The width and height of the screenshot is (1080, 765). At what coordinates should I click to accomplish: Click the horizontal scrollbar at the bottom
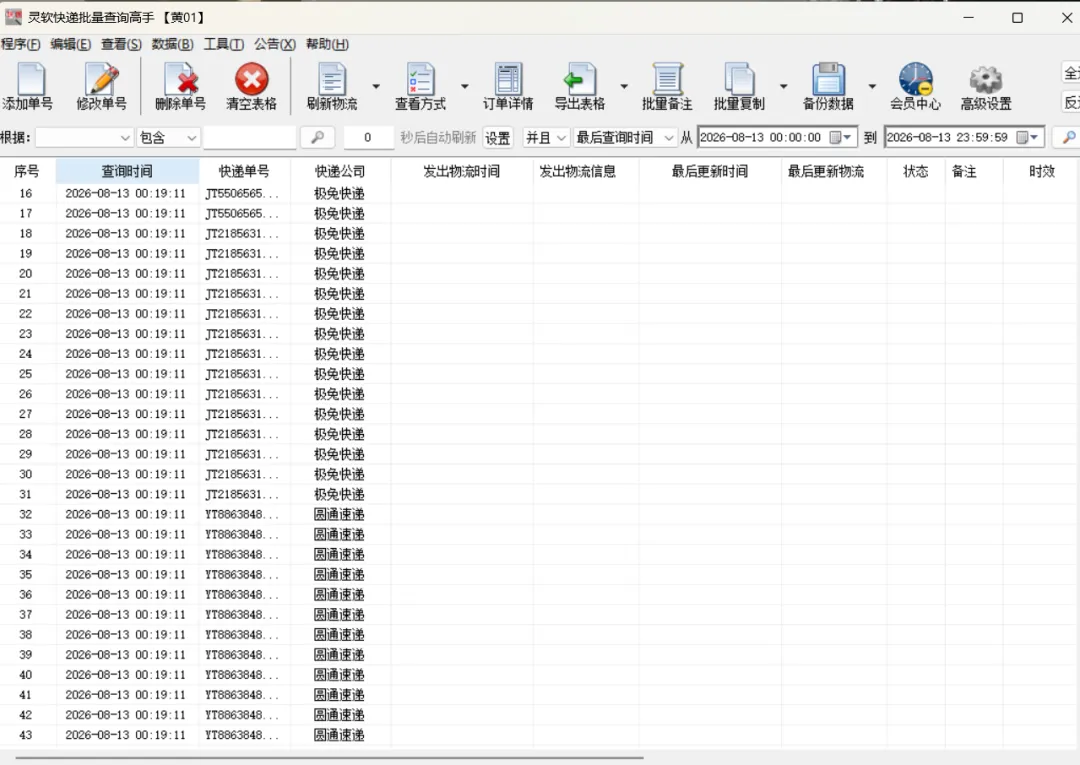click(329, 758)
